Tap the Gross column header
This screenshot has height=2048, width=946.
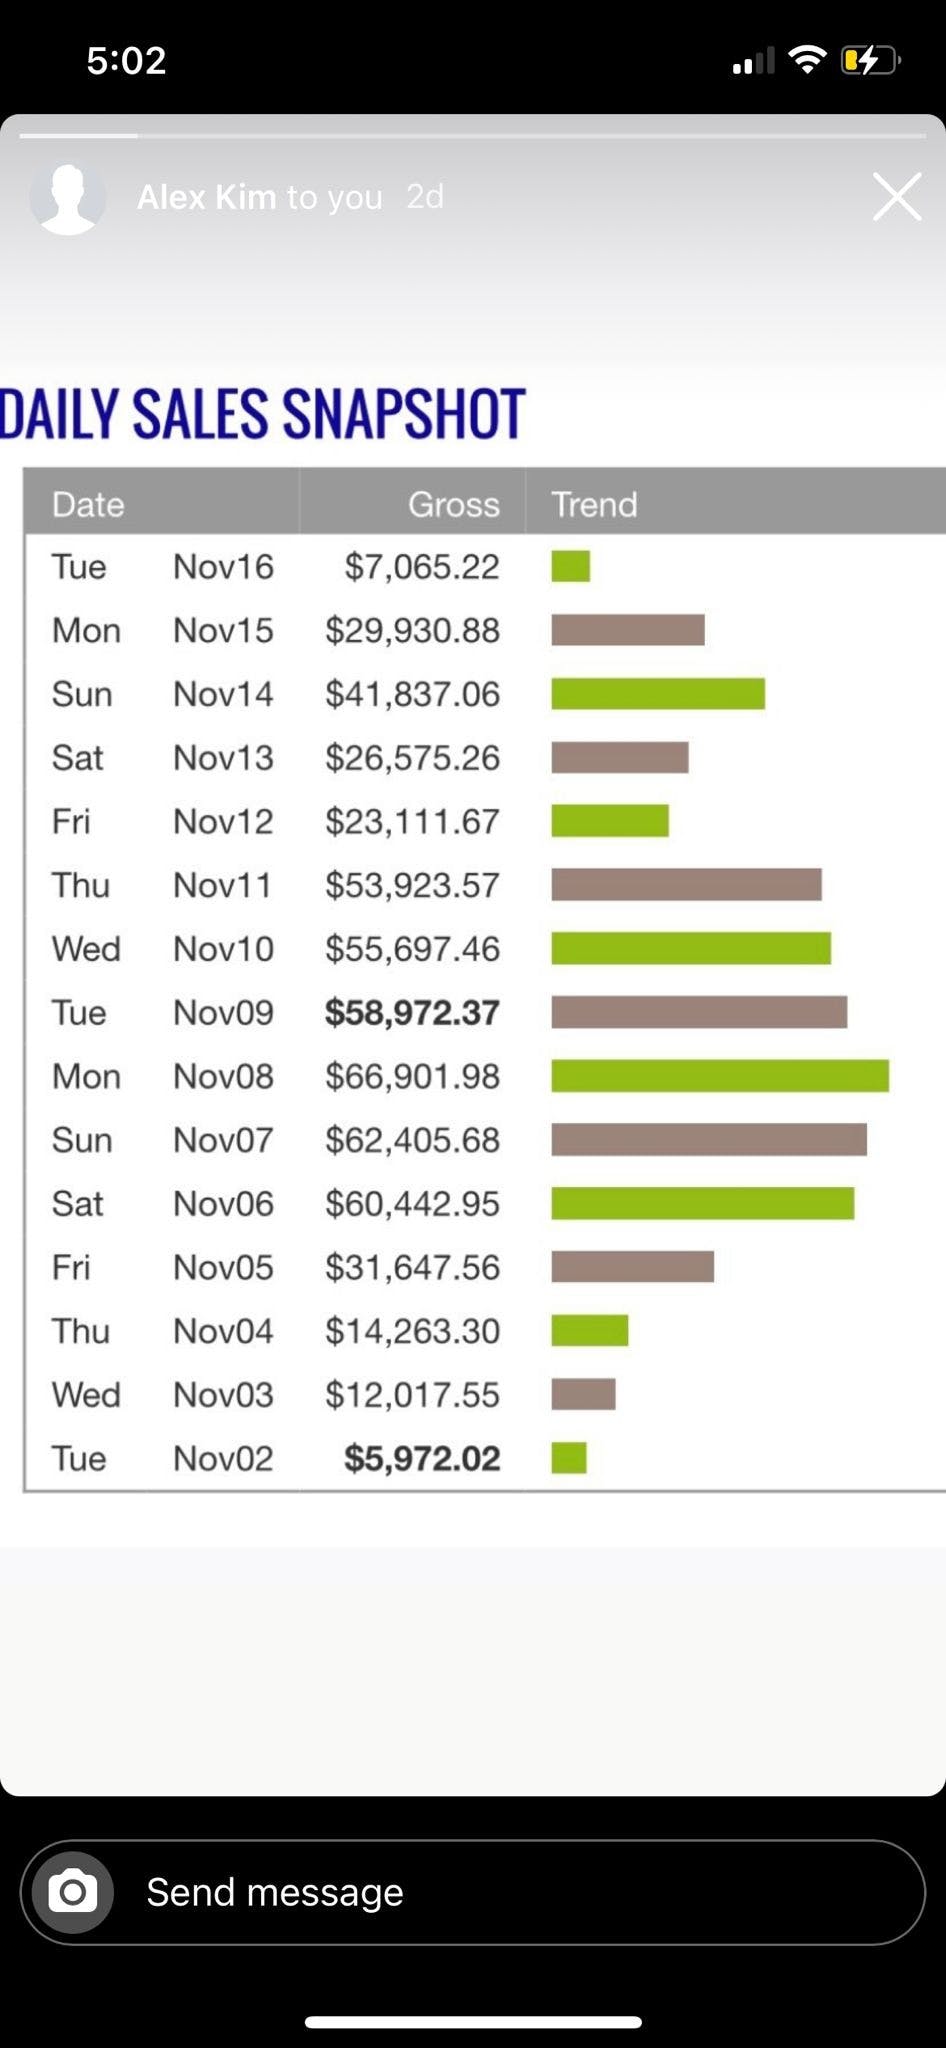coord(453,504)
